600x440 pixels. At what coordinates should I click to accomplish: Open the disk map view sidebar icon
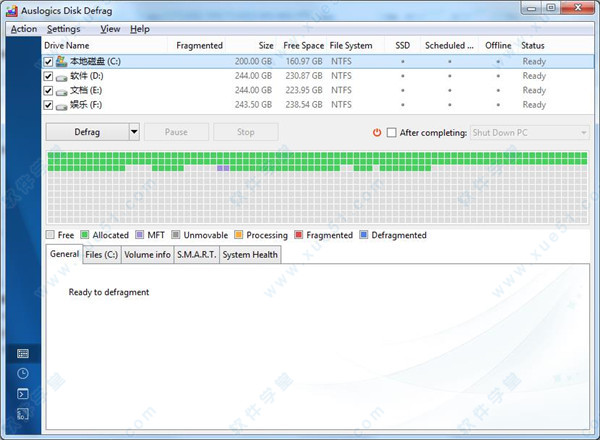[x=23, y=354]
